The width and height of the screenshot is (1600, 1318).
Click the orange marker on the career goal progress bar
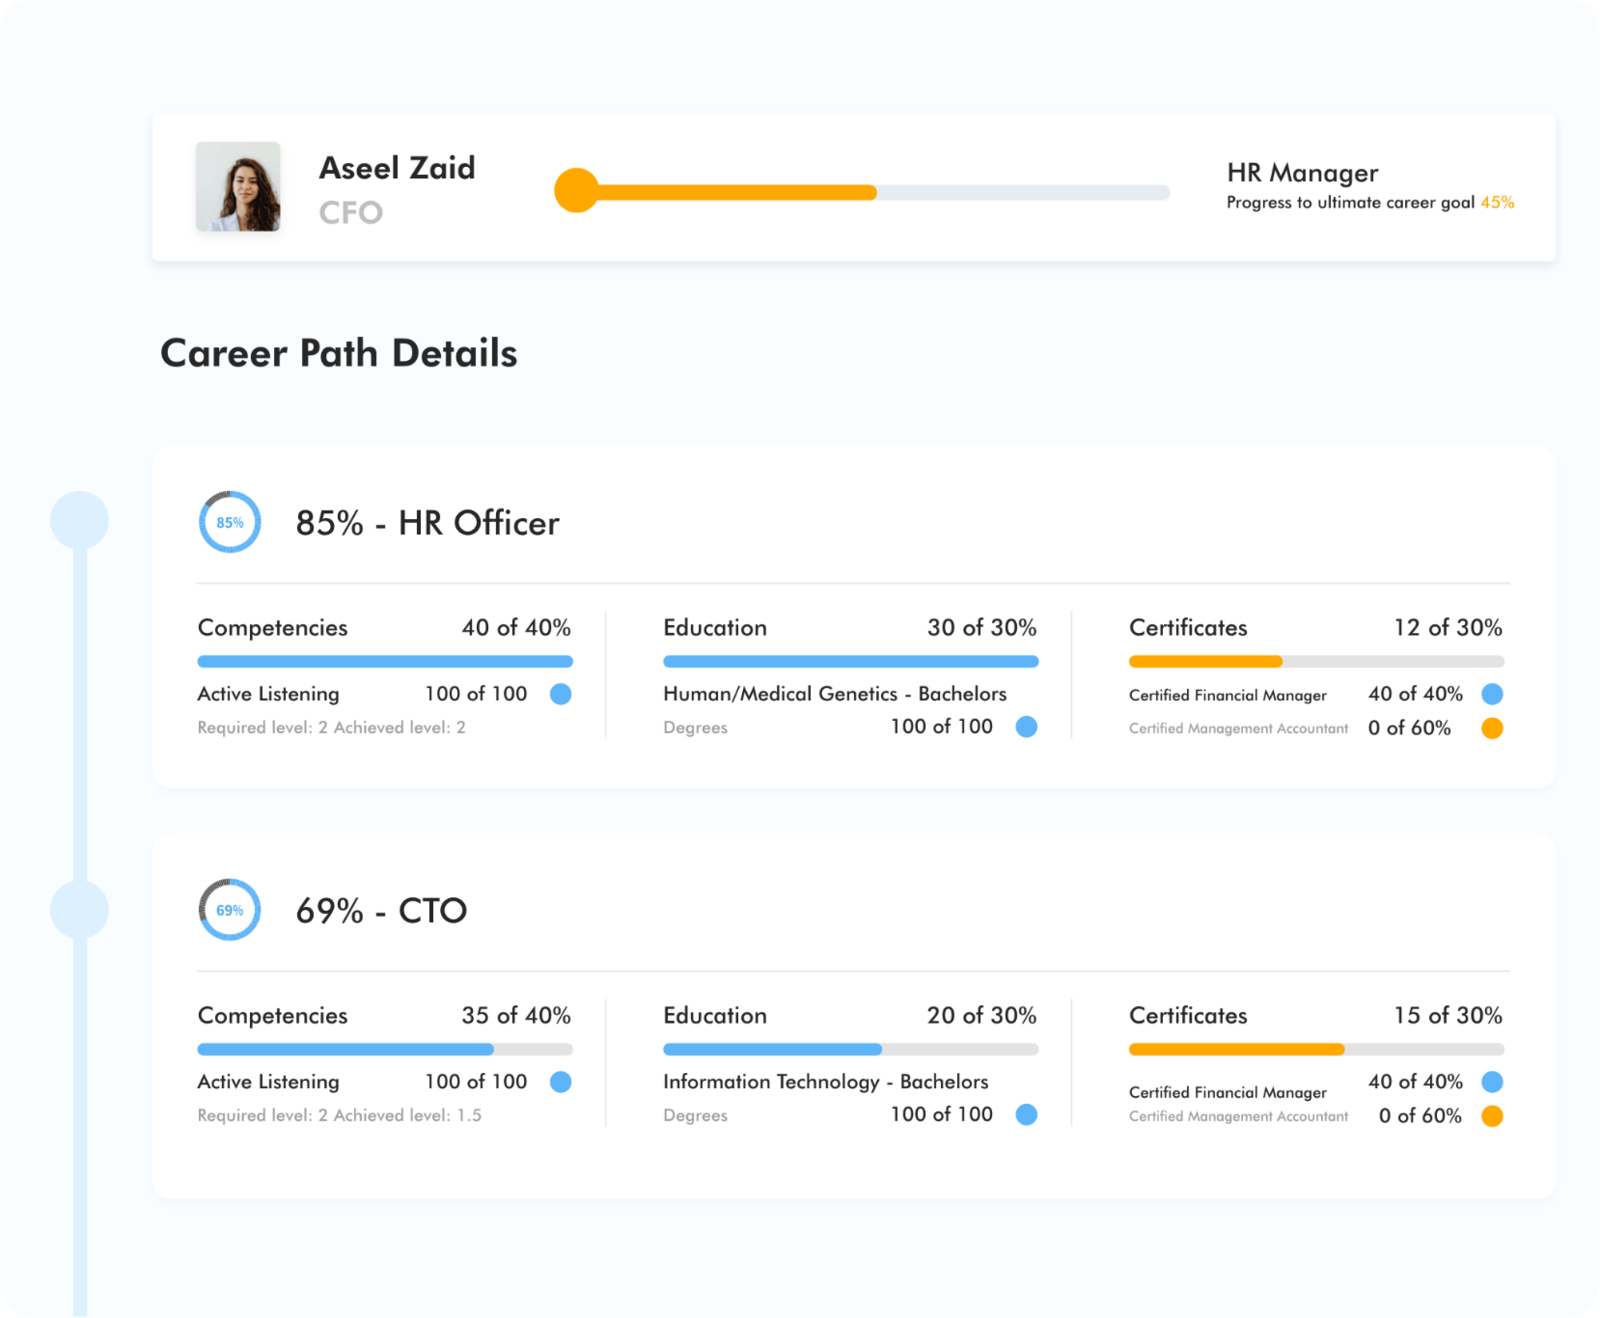click(578, 191)
